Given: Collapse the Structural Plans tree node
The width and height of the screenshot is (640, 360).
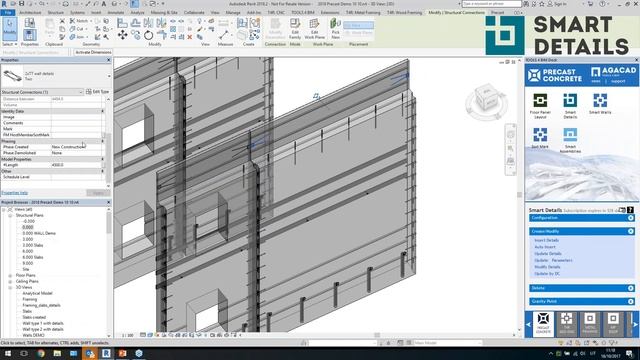Looking at the screenshot, I should click(x=10, y=215).
